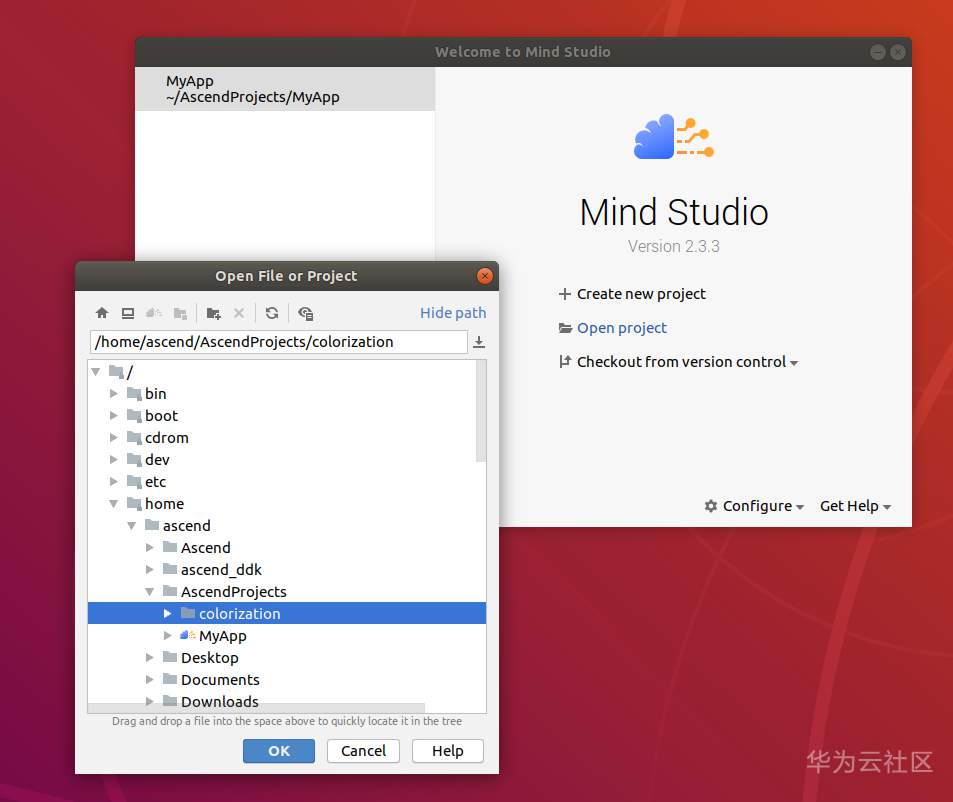The image size is (953, 802).
Task: Open Checkout from version control dropdown
Action: tap(678, 362)
